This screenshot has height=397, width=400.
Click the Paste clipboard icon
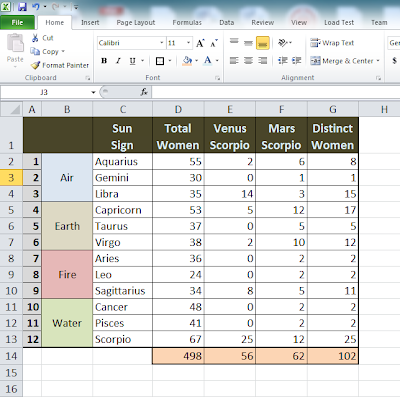[15, 43]
